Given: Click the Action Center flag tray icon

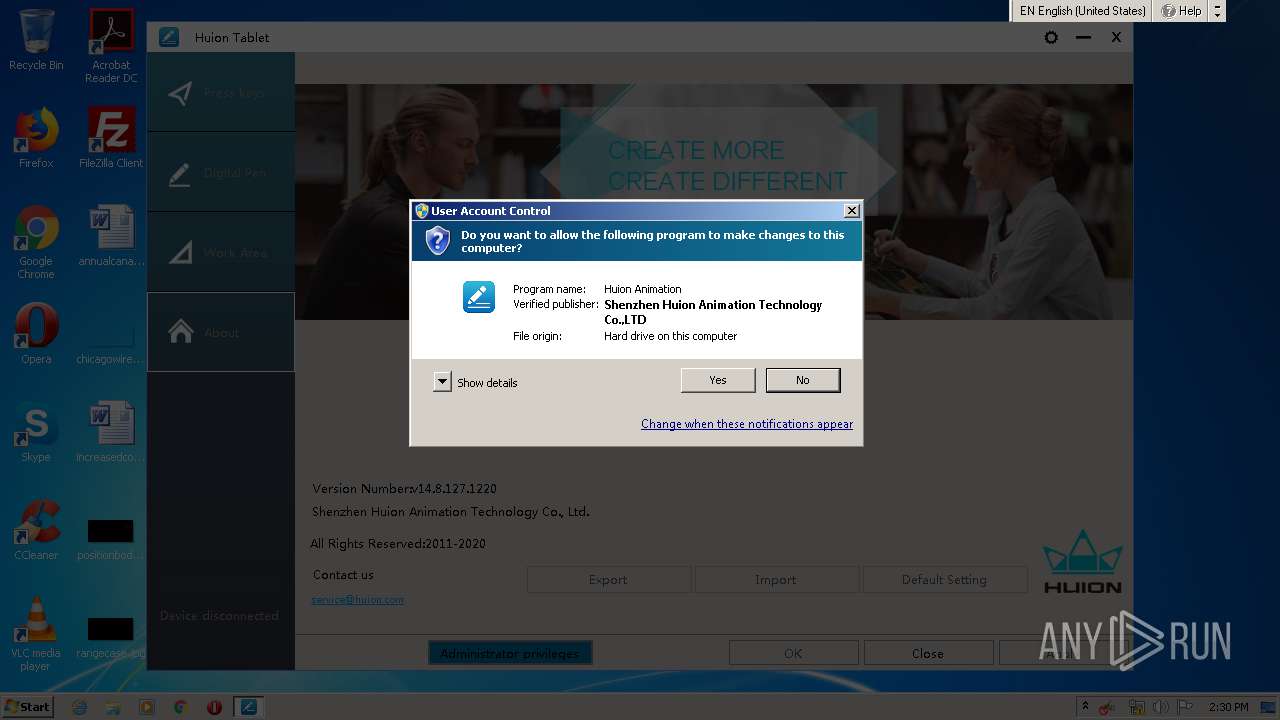Looking at the screenshot, I should (x=1184, y=707).
